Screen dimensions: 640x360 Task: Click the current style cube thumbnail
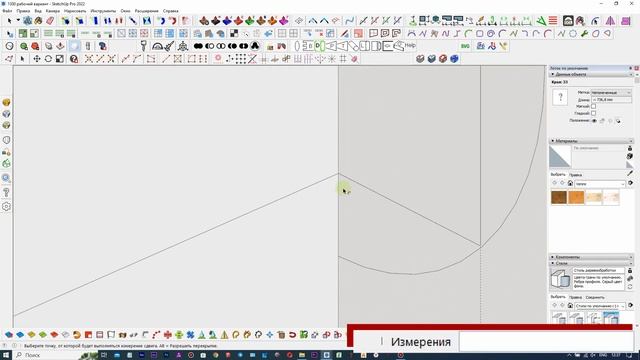tap(560, 279)
